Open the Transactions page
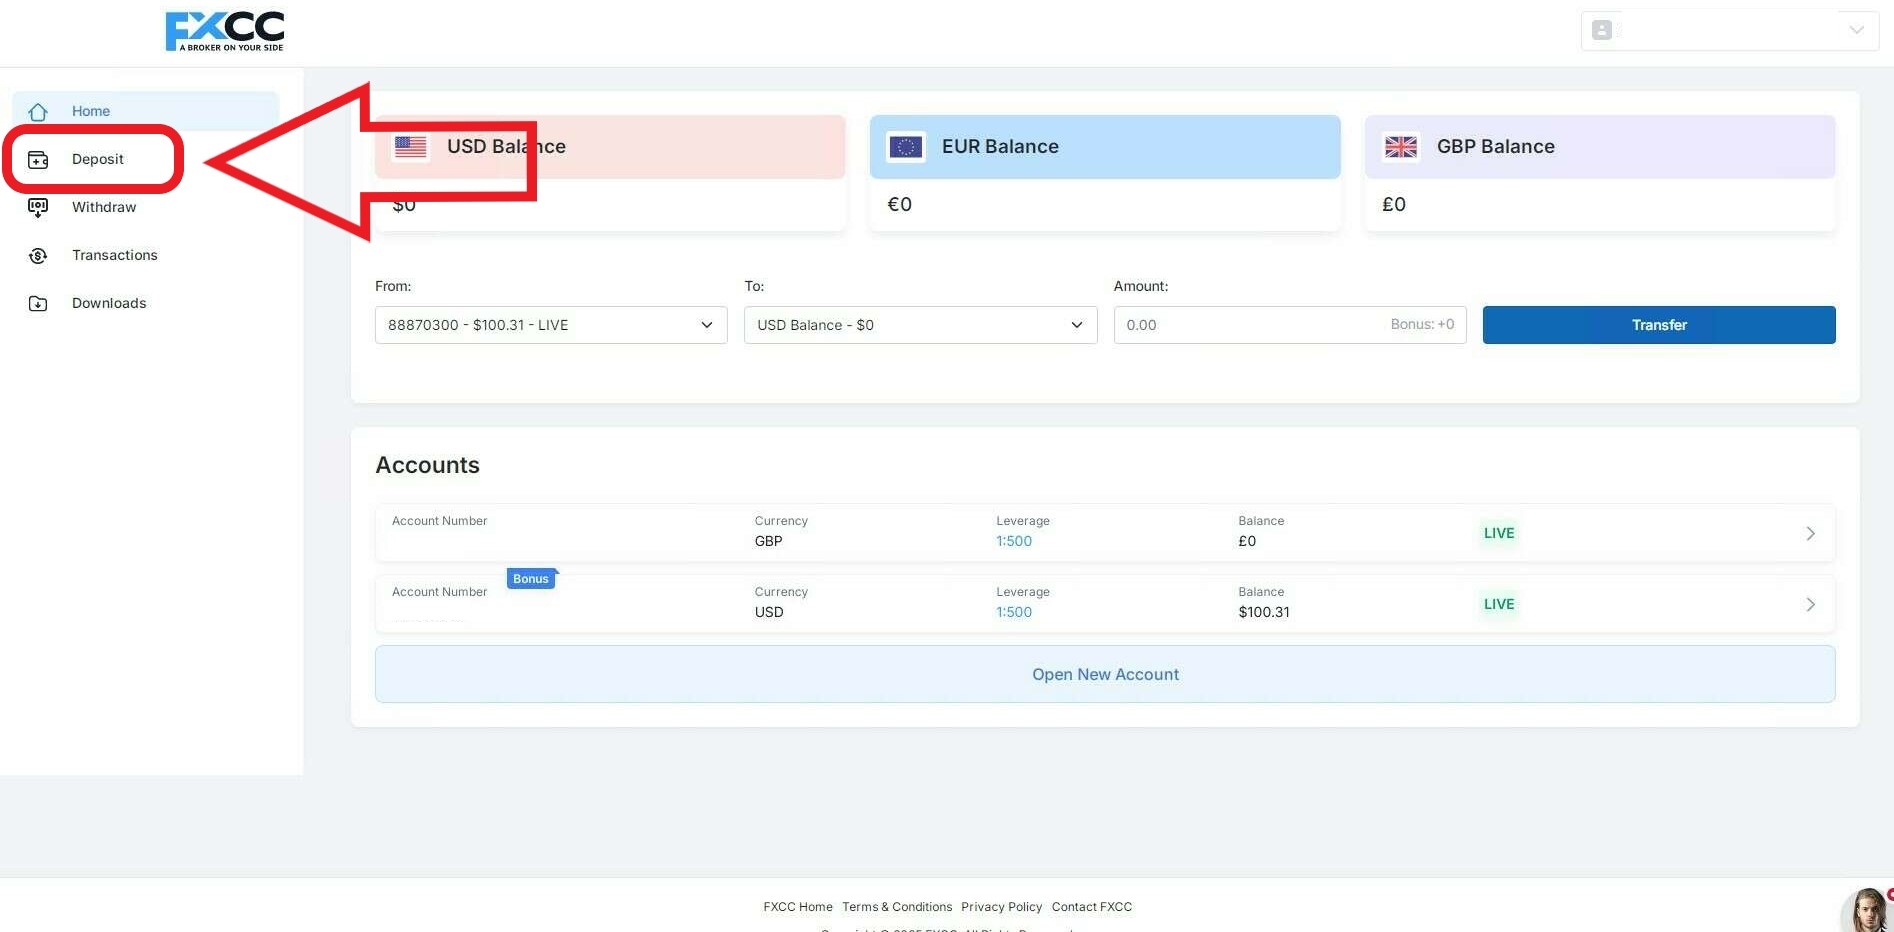This screenshot has height=932, width=1894. coord(115,255)
